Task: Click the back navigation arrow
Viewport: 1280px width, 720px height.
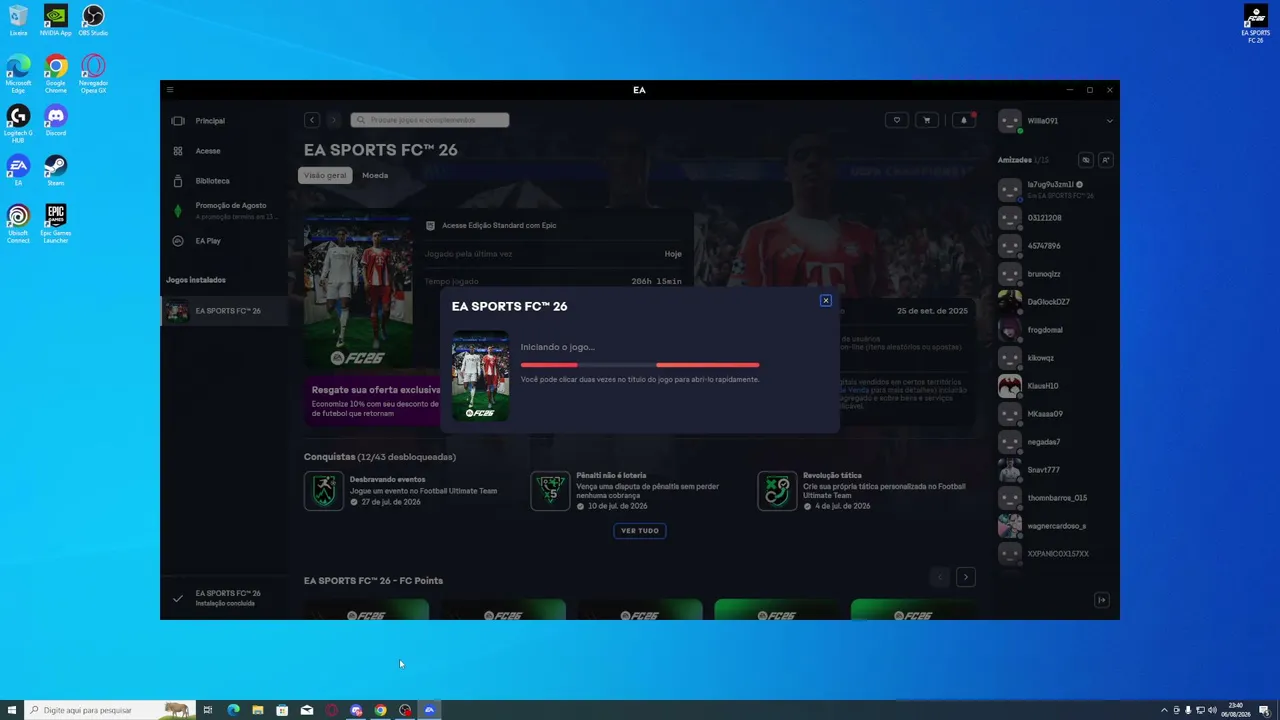Action: coord(312,120)
